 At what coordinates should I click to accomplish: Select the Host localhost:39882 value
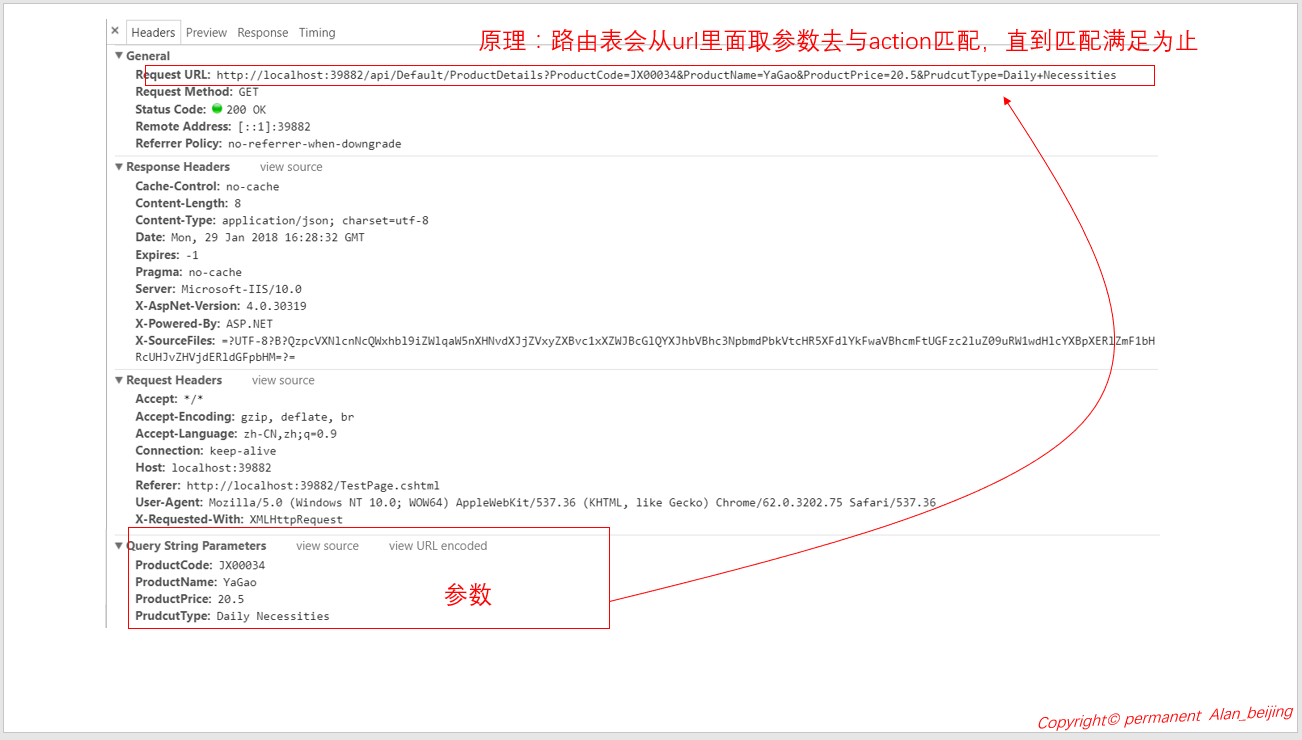point(221,468)
